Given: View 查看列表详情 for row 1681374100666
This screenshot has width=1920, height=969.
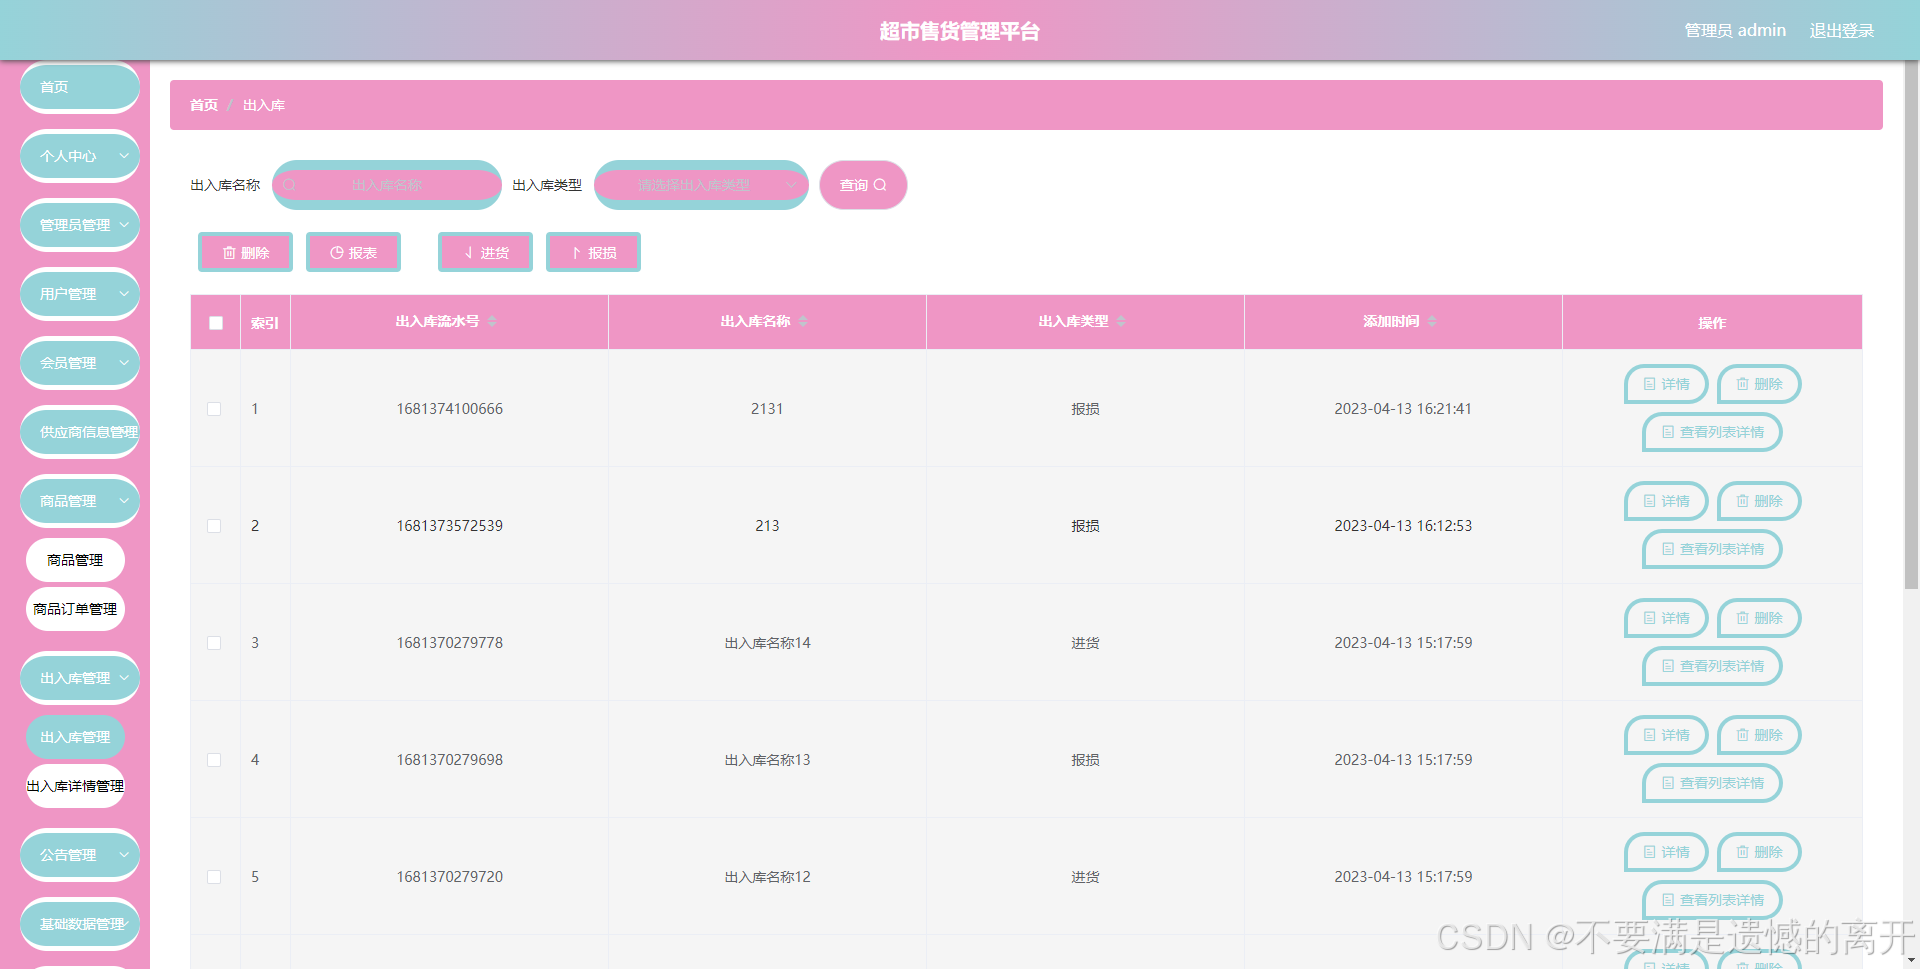Looking at the screenshot, I should pyautogui.click(x=1712, y=432).
